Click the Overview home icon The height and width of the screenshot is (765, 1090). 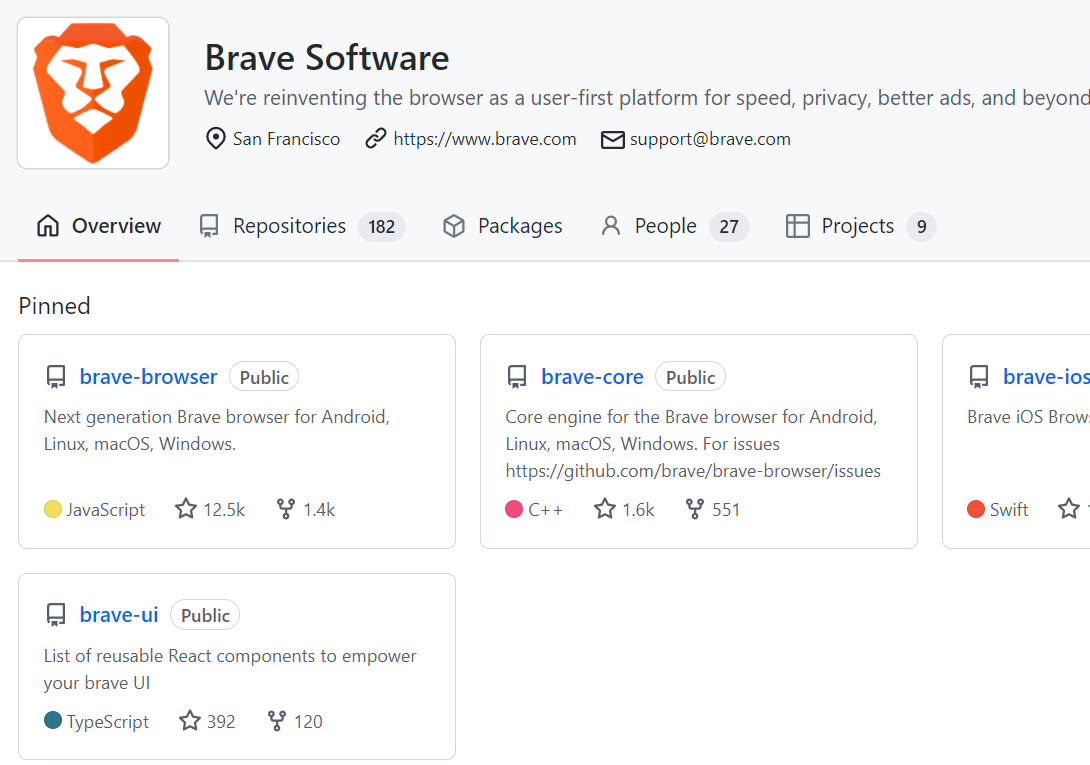(x=48, y=226)
